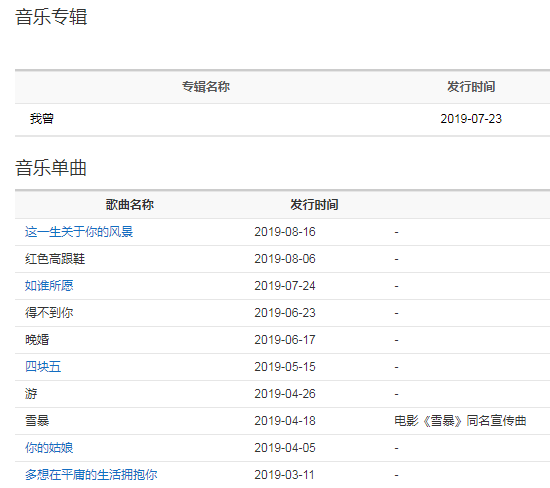Viewport: 550px width, 488px height.
Task: Click the 歌曲名称 column header
Action: click(x=130, y=205)
